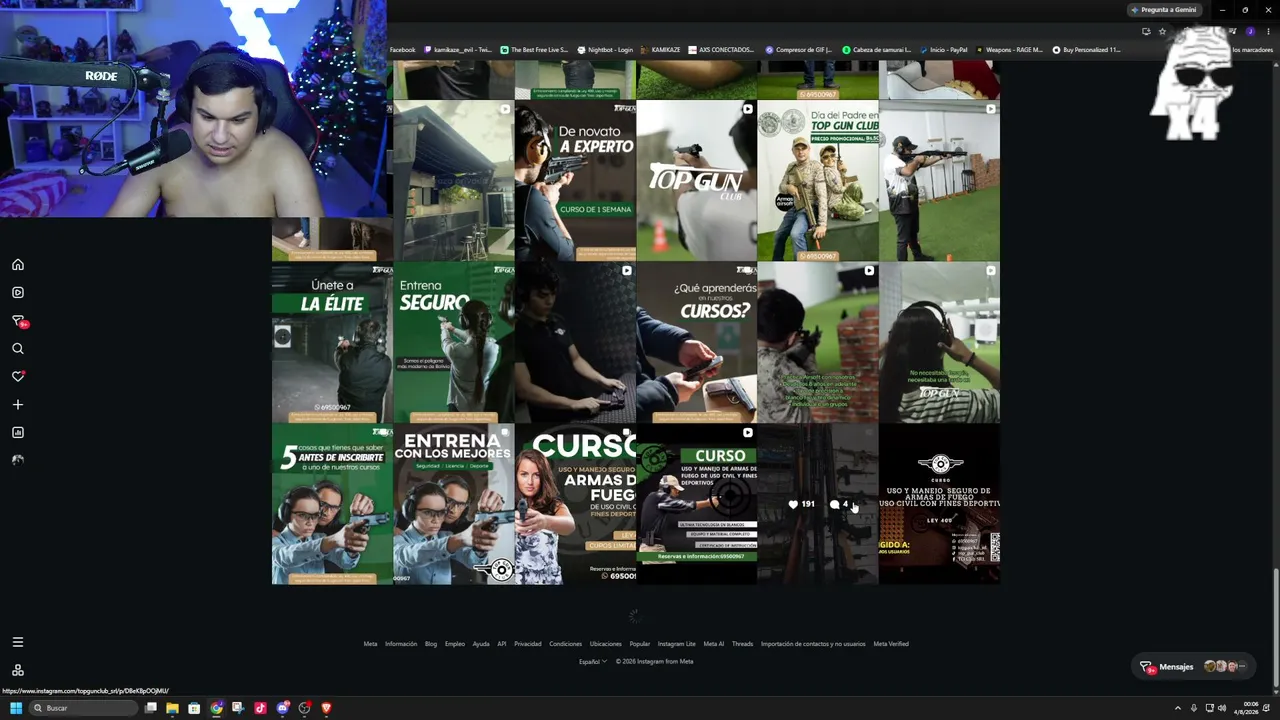This screenshot has width=1280, height=720.
Task: Show hidden system tray icons
Action: click(x=1179, y=708)
